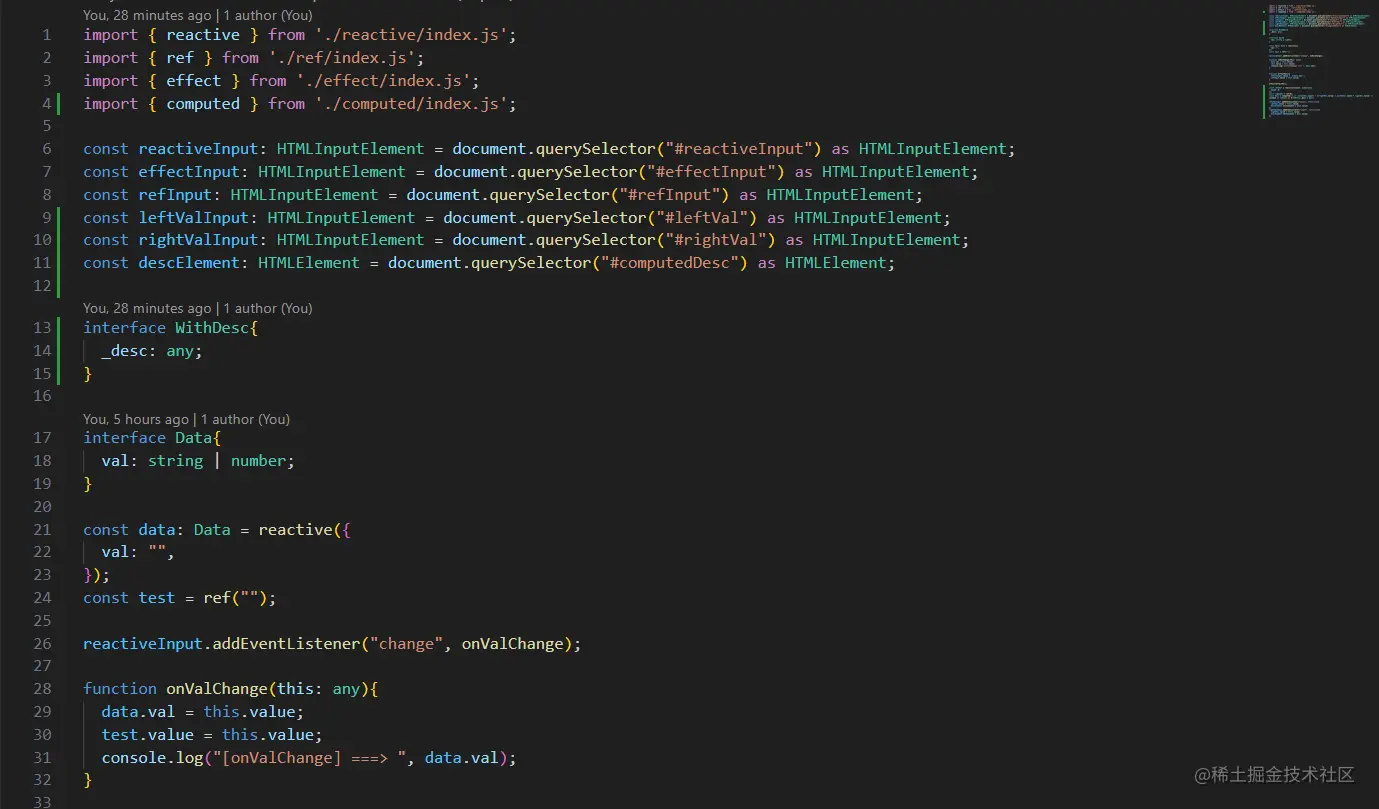Select line number 28 in the gutter
The image size is (1379, 809).
click(42, 689)
